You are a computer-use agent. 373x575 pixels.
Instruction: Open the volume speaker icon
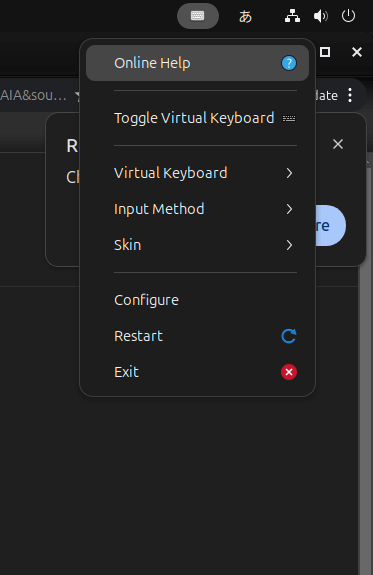[321, 16]
